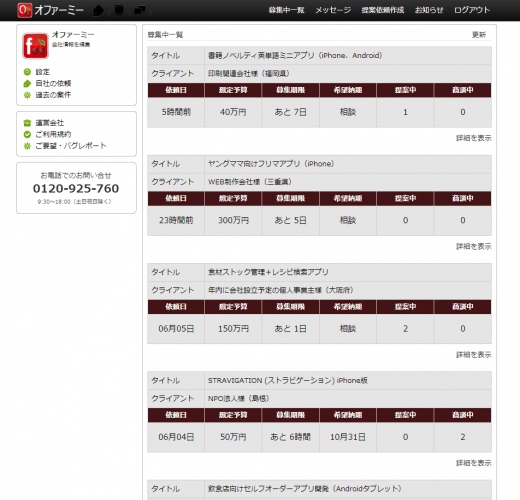The width and height of the screenshot is (520, 500).
Task: Click 詳細を表示 for STRAVIGATION project
Action: tap(473, 463)
